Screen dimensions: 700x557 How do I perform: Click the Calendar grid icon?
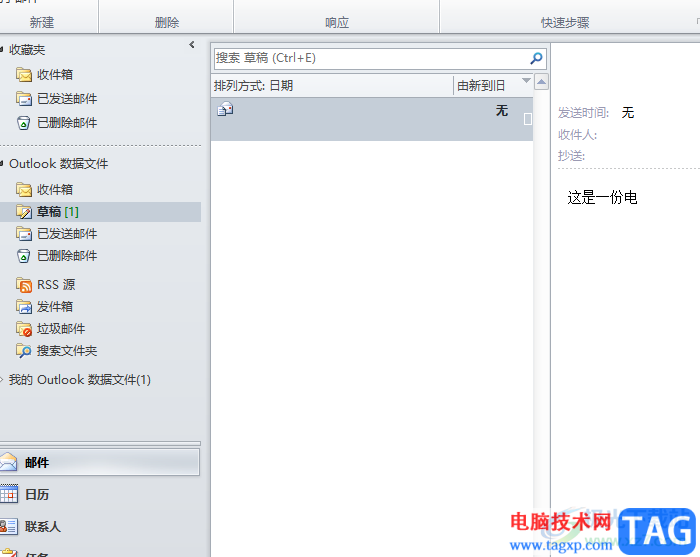point(9,494)
